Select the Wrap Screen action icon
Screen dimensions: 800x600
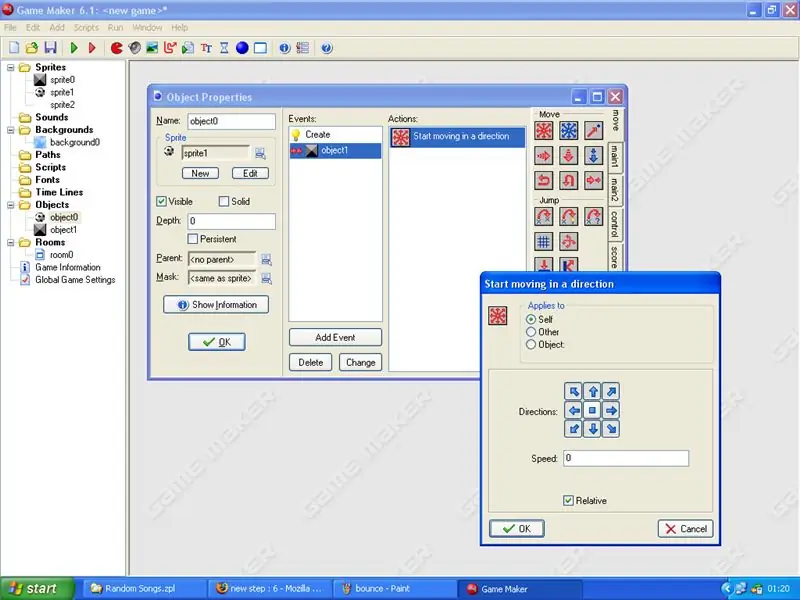pyautogui.click(x=569, y=241)
